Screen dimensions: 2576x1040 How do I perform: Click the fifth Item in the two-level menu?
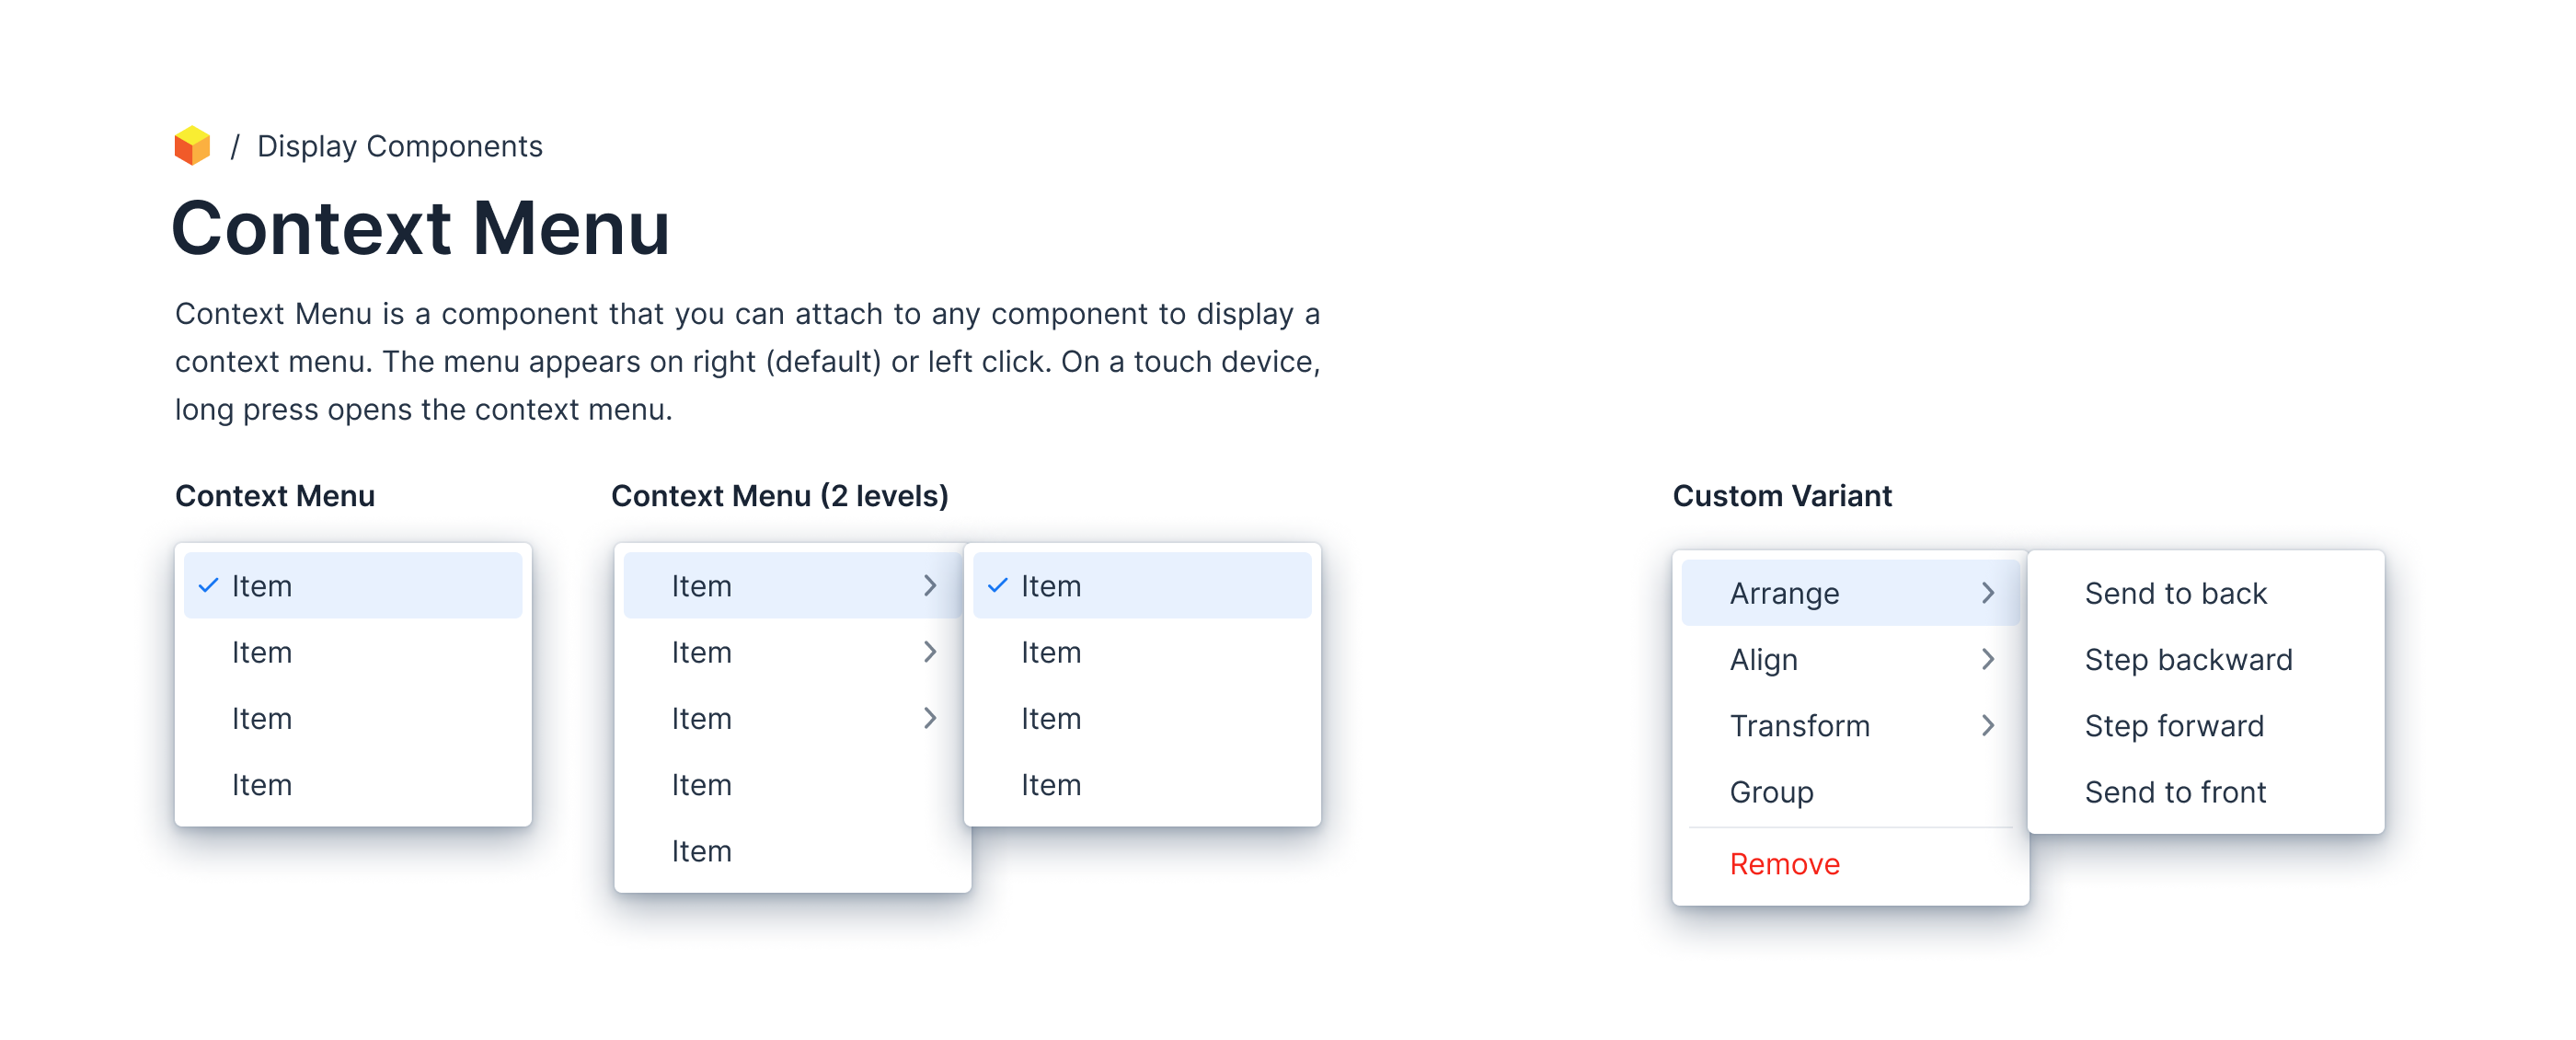click(x=701, y=851)
